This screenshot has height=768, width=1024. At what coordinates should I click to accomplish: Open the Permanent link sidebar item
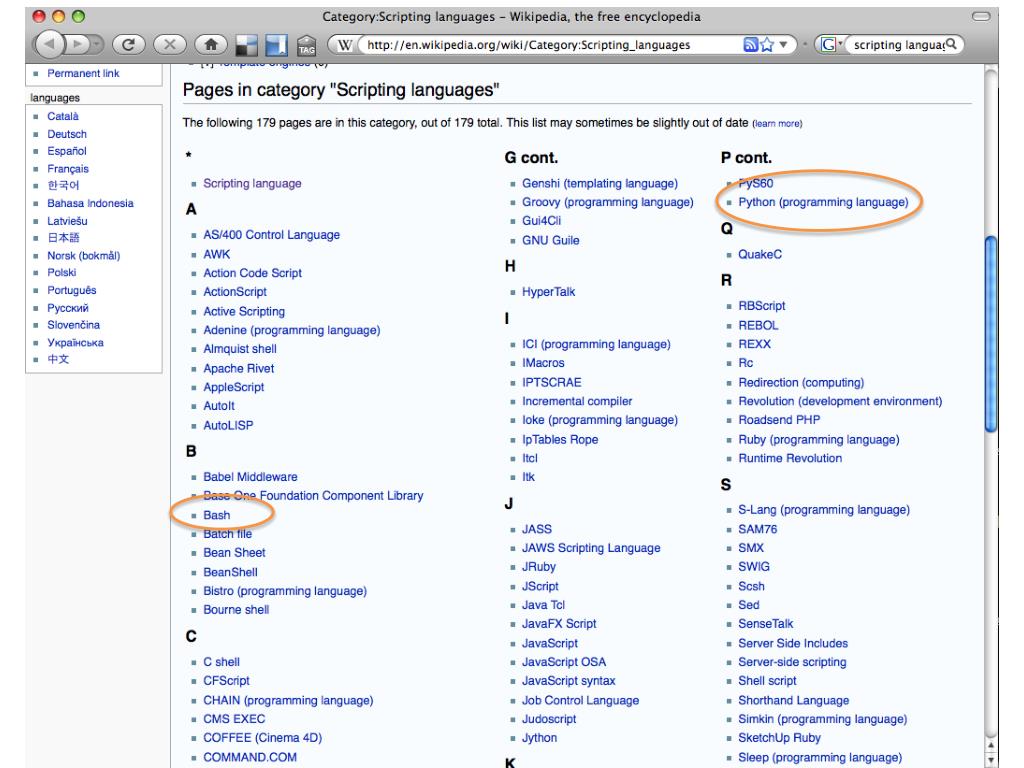pyautogui.click(x=83, y=73)
